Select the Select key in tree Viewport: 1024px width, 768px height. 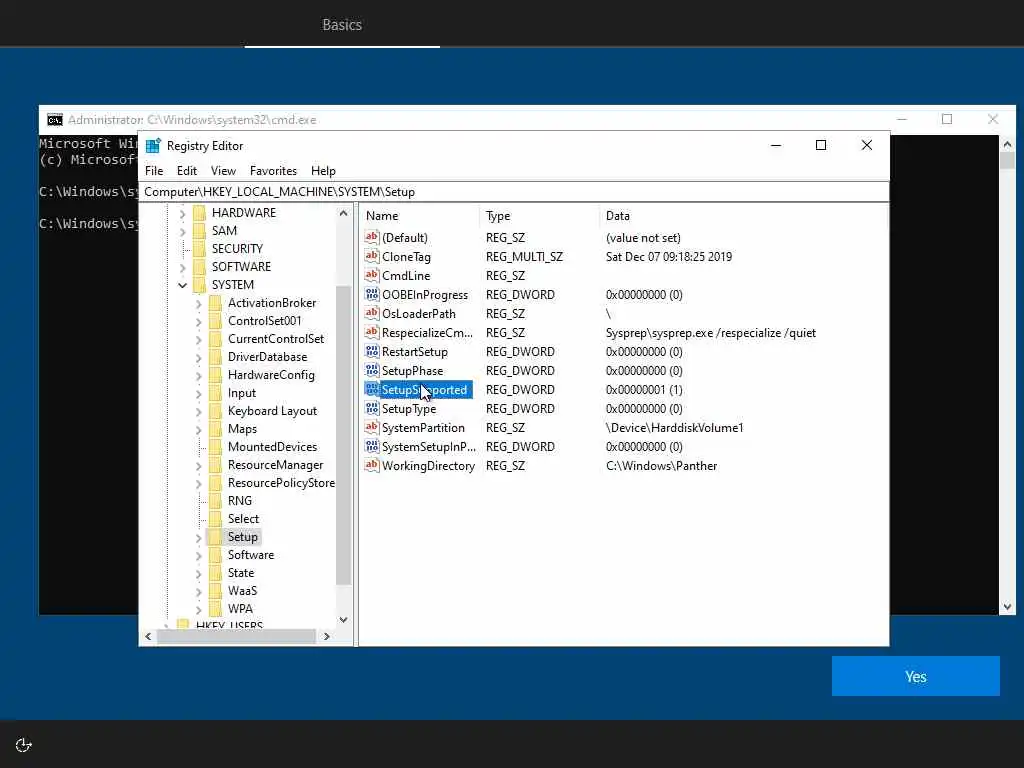click(243, 519)
